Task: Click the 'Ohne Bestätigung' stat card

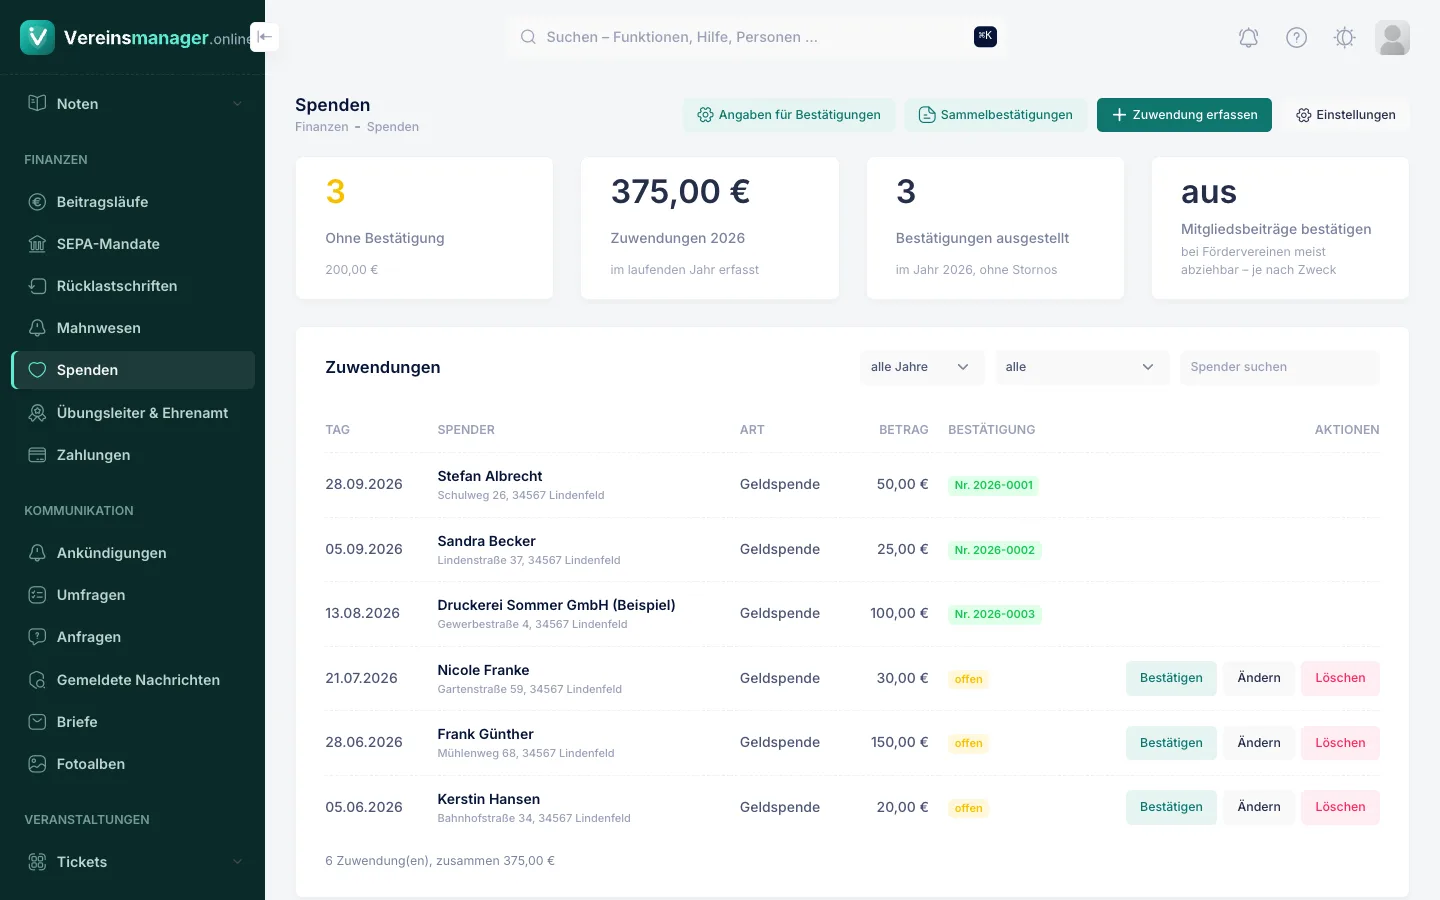Action: point(424,228)
